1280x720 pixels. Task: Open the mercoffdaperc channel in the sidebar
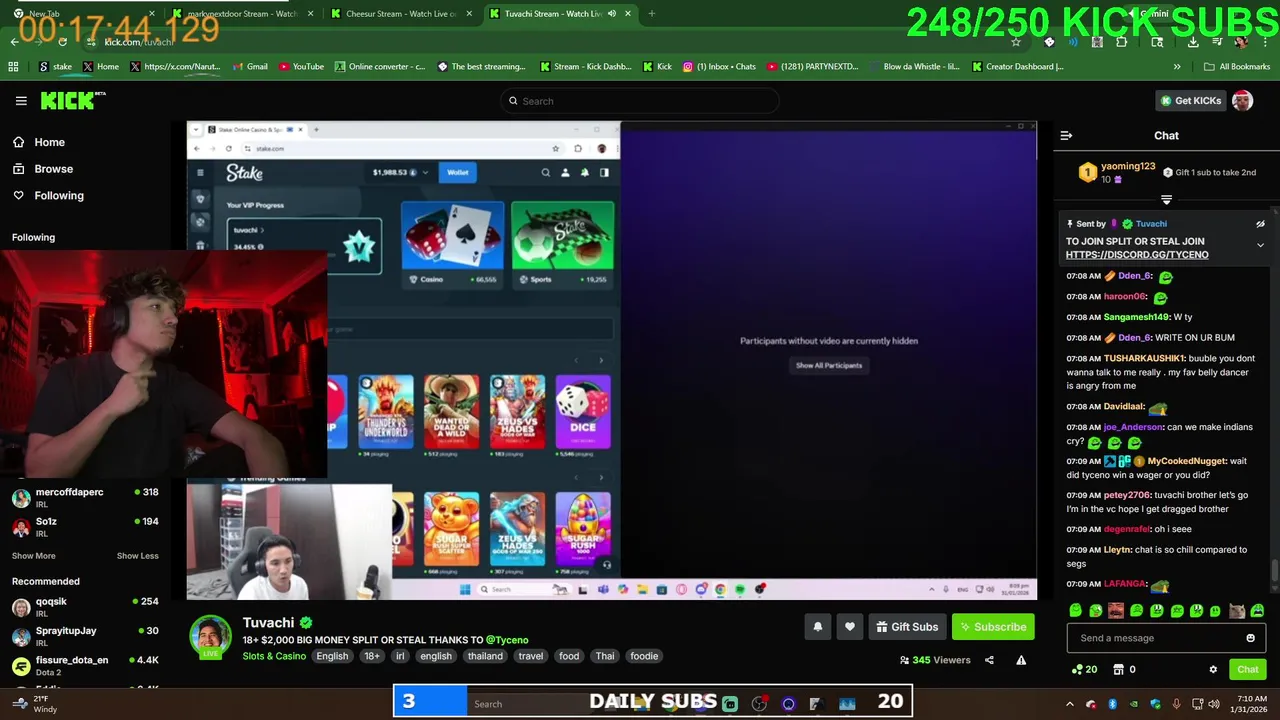85,497
